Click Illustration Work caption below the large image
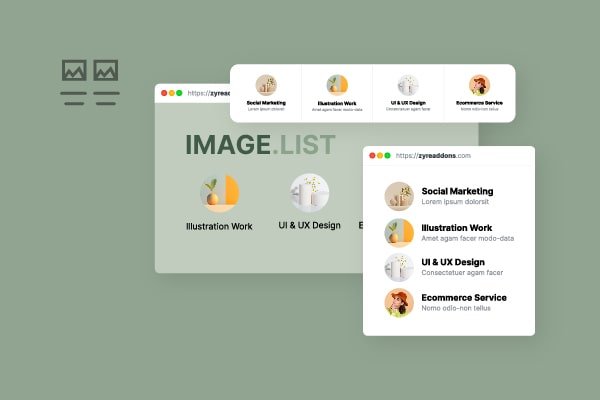600x400 pixels. tap(219, 226)
